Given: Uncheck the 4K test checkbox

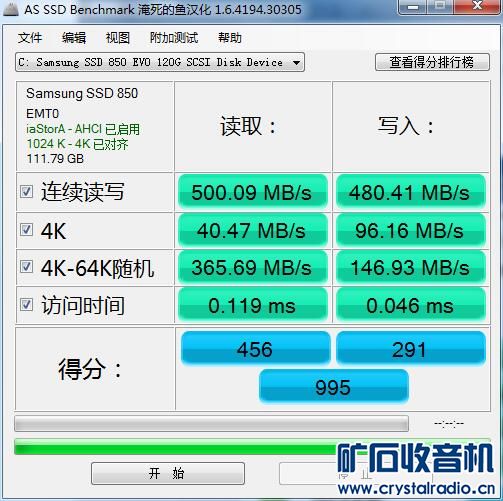Looking at the screenshot, I should point(26,230).
